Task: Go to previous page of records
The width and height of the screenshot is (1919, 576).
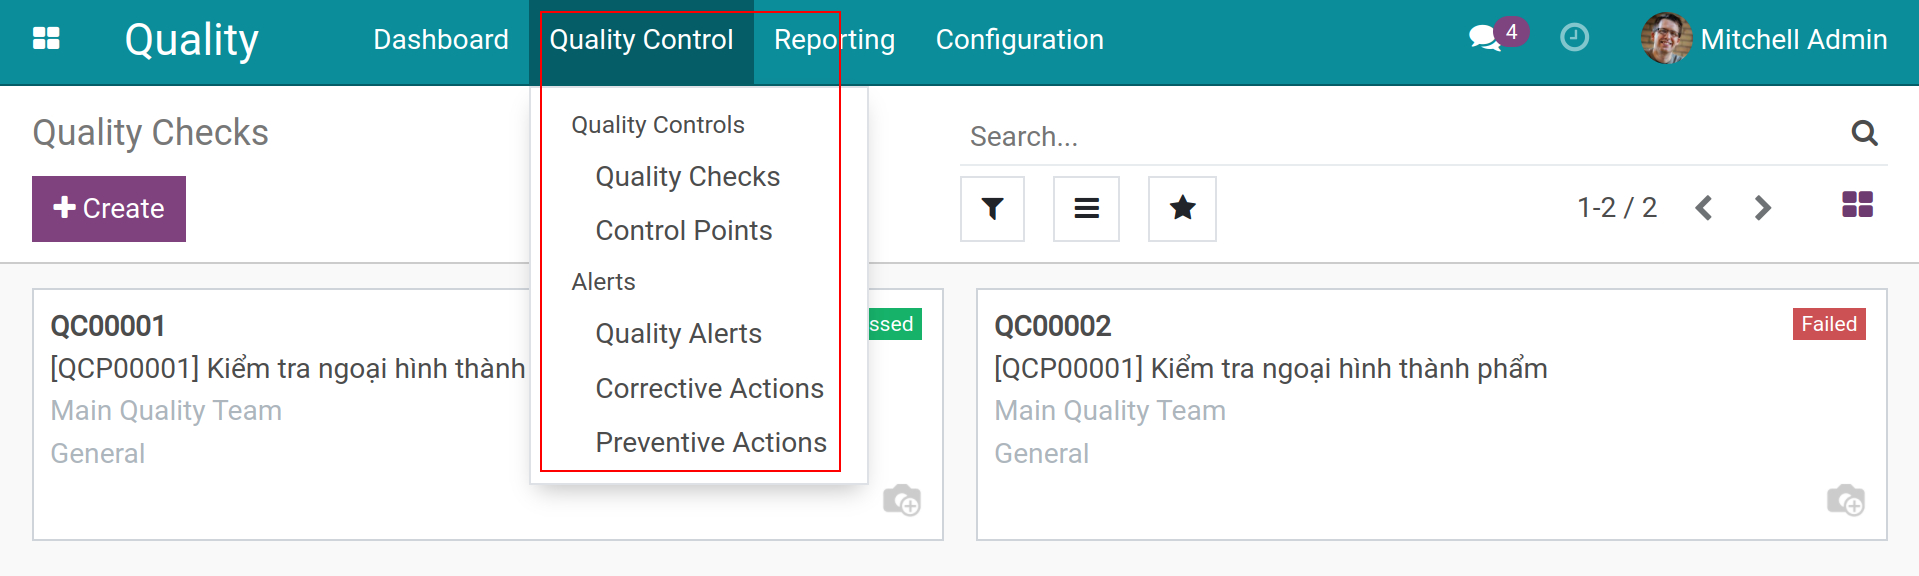Action: (1704, 208)
